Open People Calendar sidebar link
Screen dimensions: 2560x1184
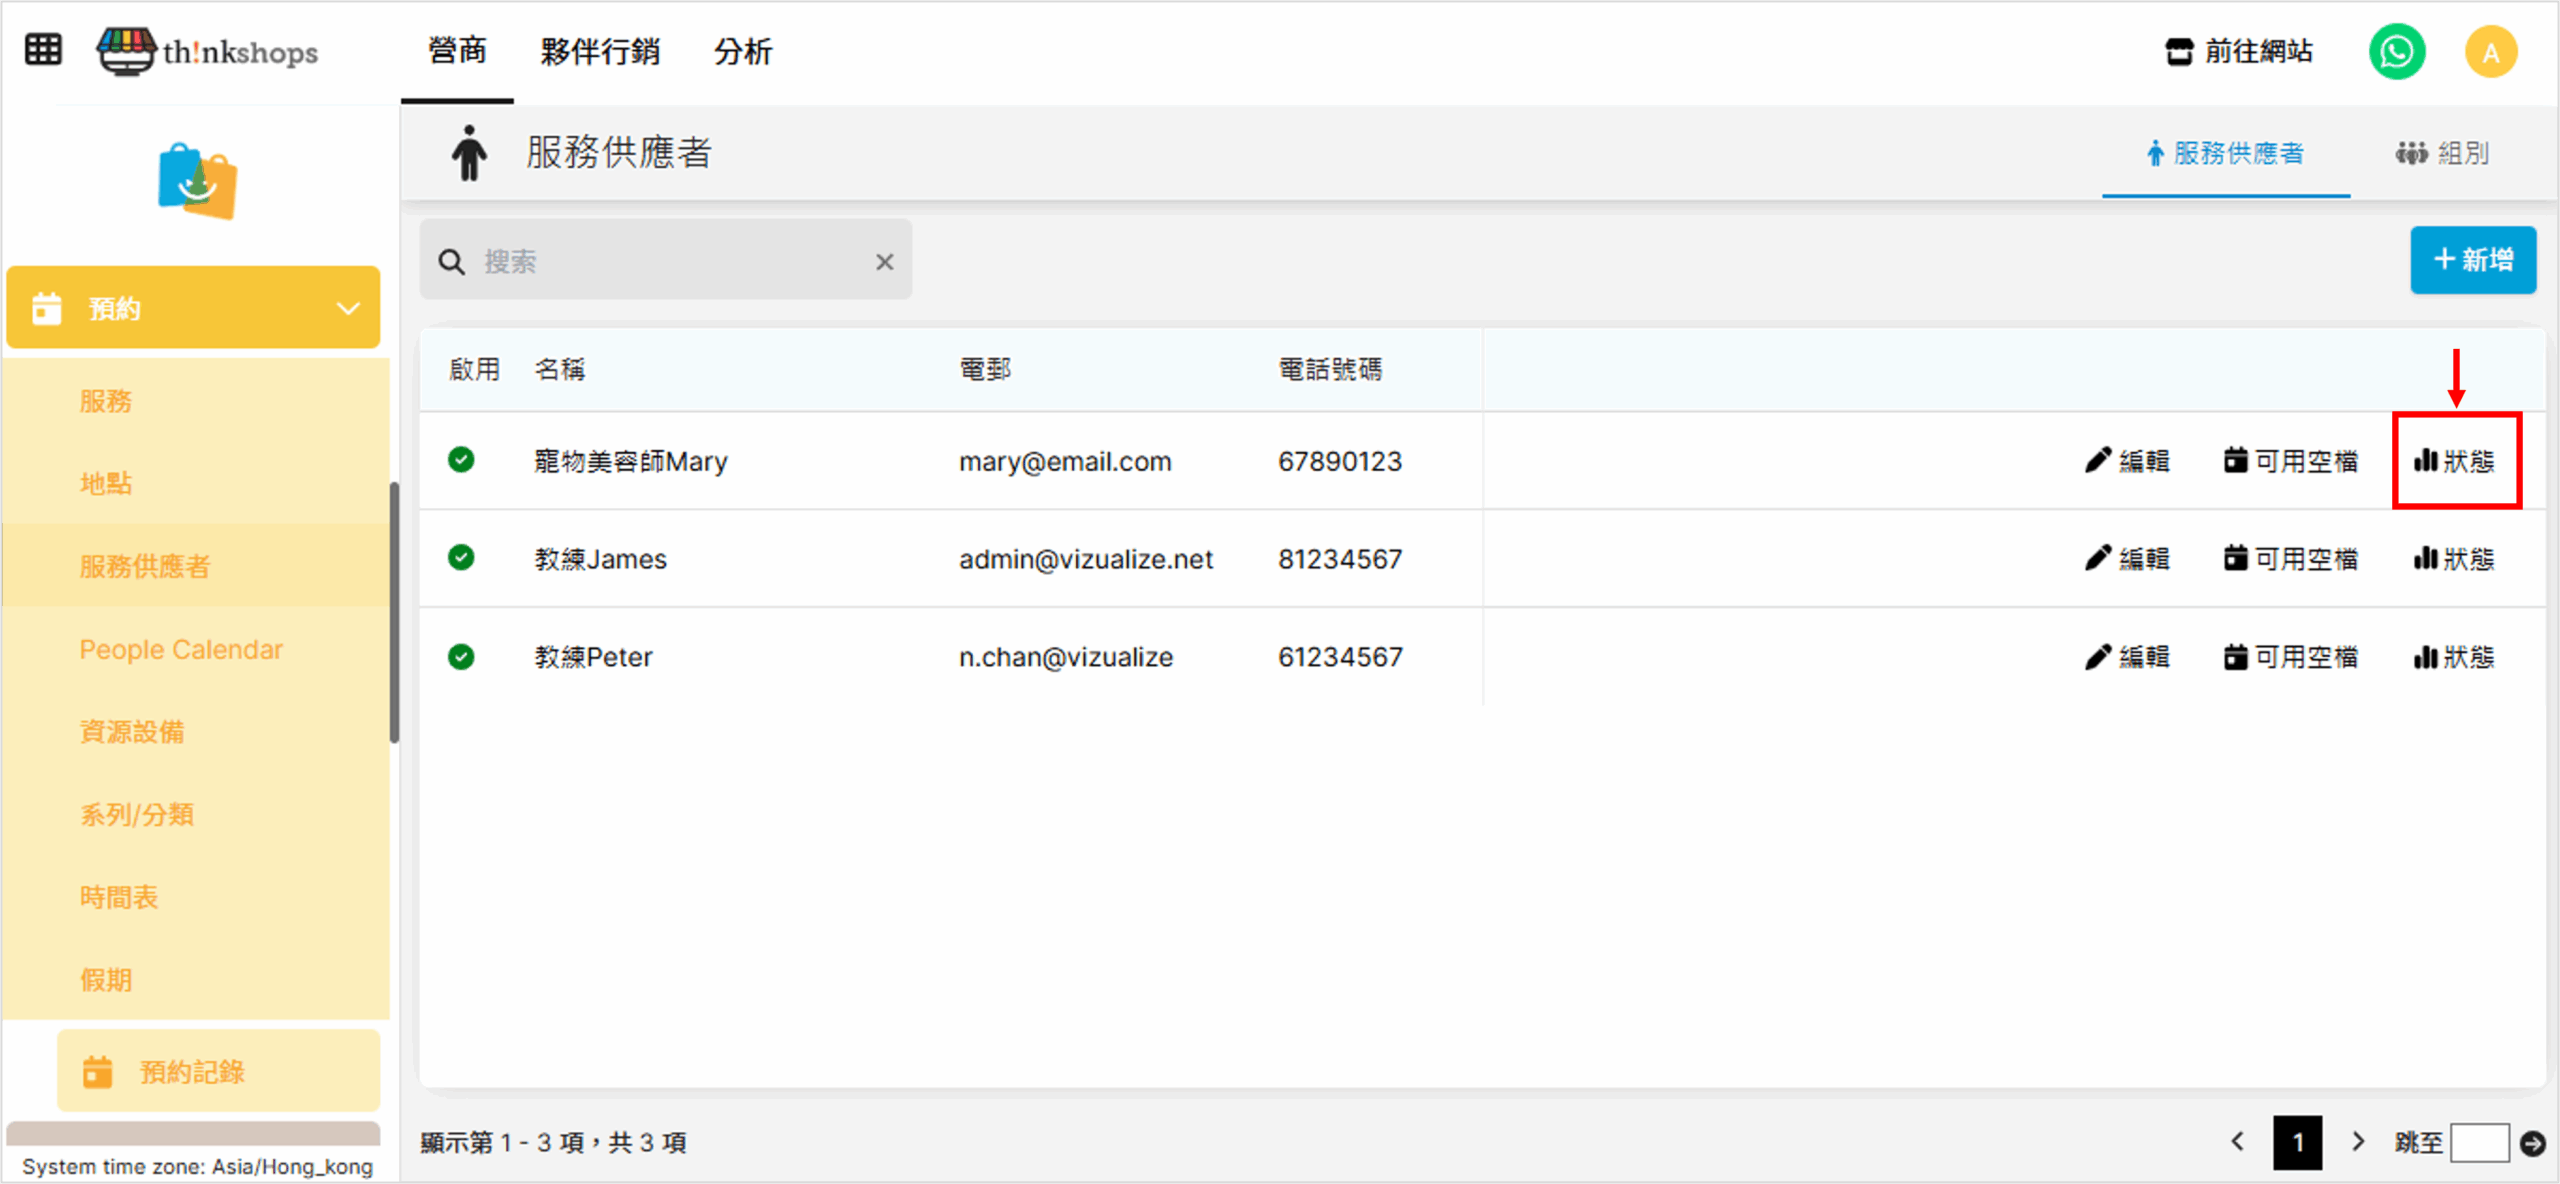pos(181,650)
